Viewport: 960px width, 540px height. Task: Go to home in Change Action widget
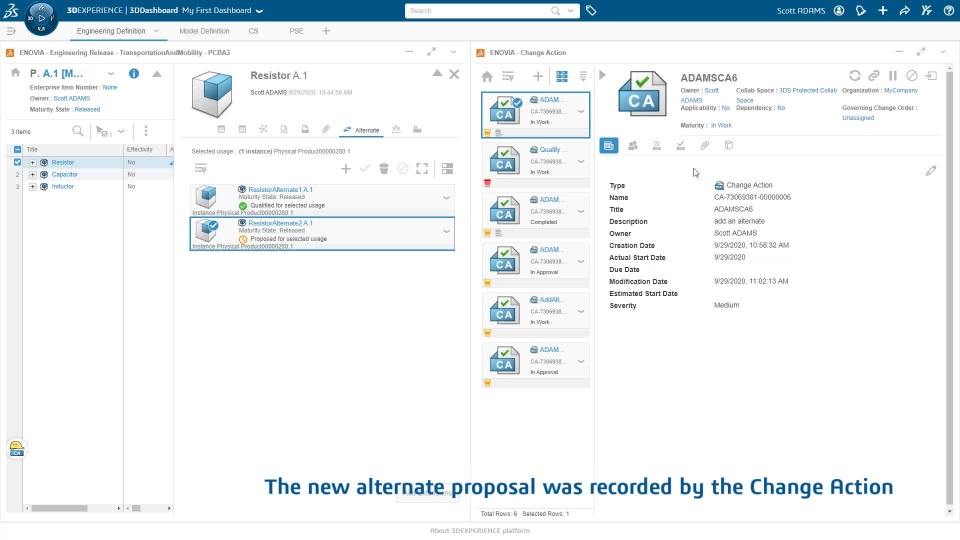pyautogui.click(x=487, y=77)
